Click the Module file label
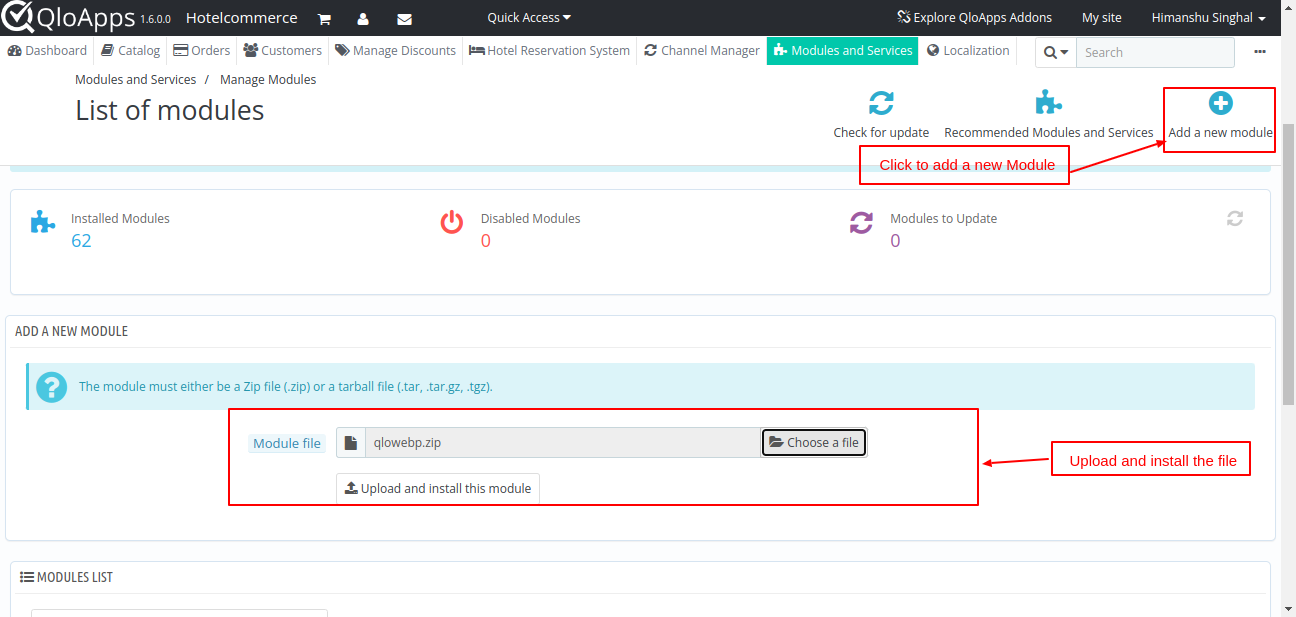Viewport: 1296px width, 617px height. pyautogui.click(x=287, y=443)
